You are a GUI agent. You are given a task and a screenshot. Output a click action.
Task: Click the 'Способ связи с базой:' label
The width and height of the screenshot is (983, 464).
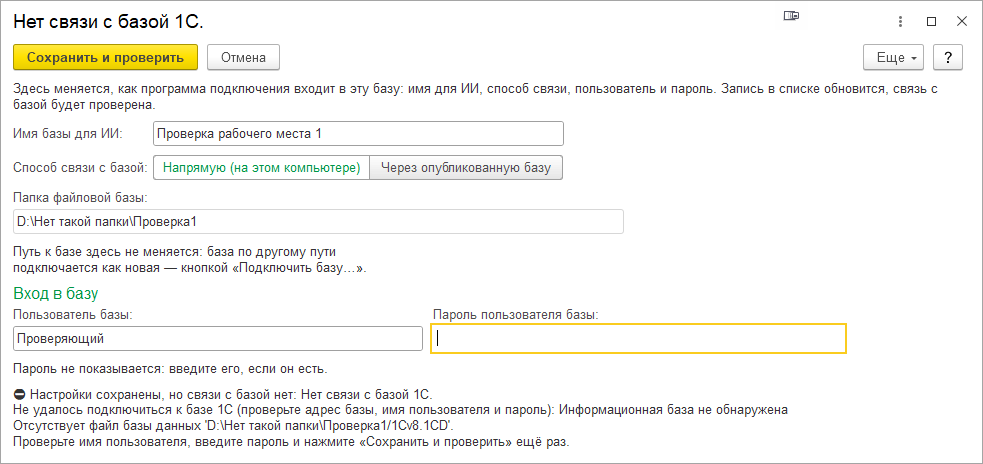(x=80, y=167)
